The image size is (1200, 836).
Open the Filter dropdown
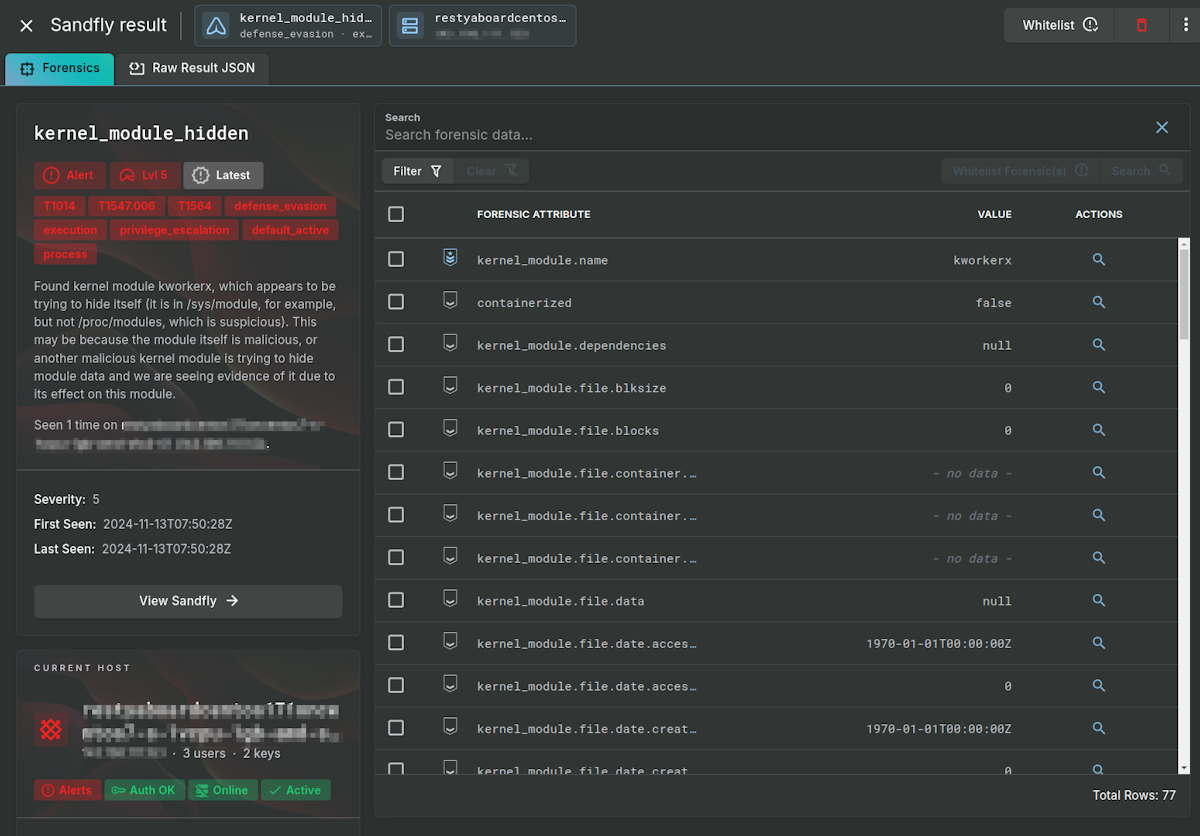[417, 170]
